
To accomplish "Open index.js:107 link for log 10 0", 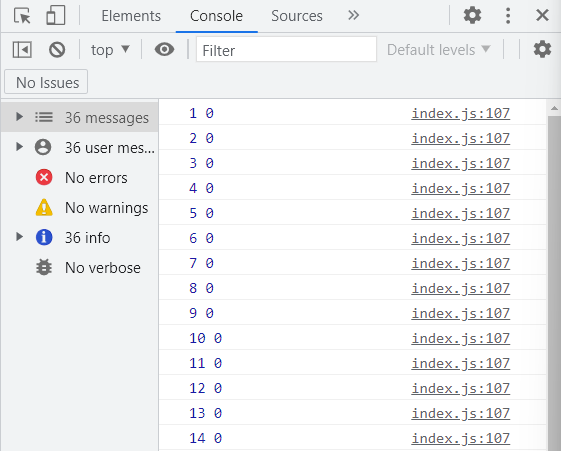I will pyautogui.click(x=460, y=339).
